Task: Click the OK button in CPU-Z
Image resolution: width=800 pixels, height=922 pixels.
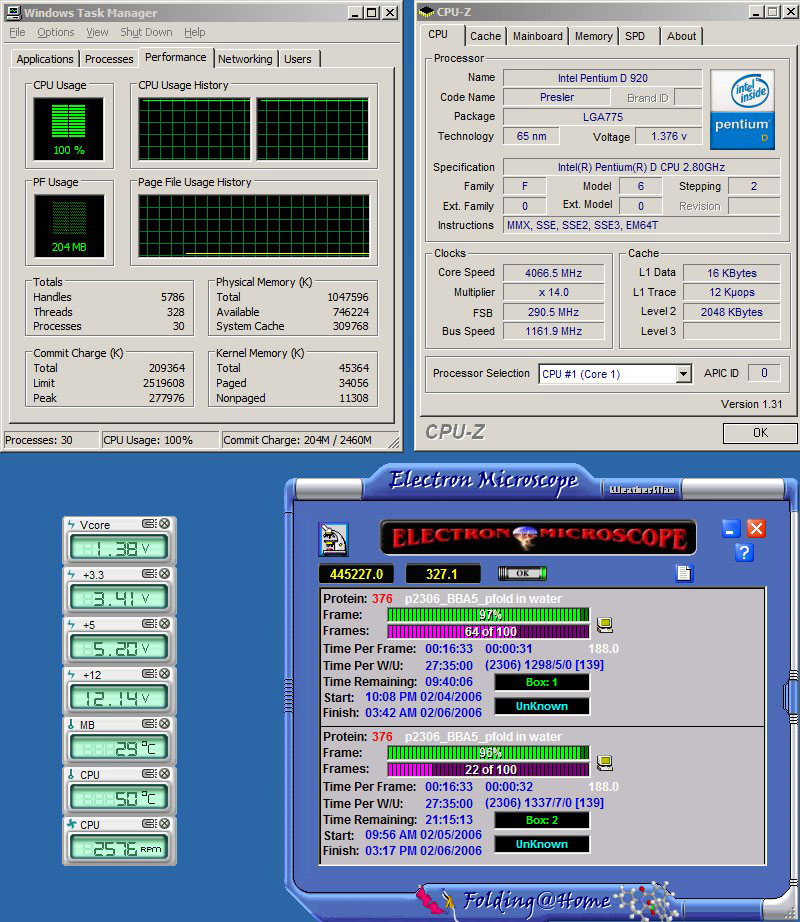Action: (x=759, y=433)
